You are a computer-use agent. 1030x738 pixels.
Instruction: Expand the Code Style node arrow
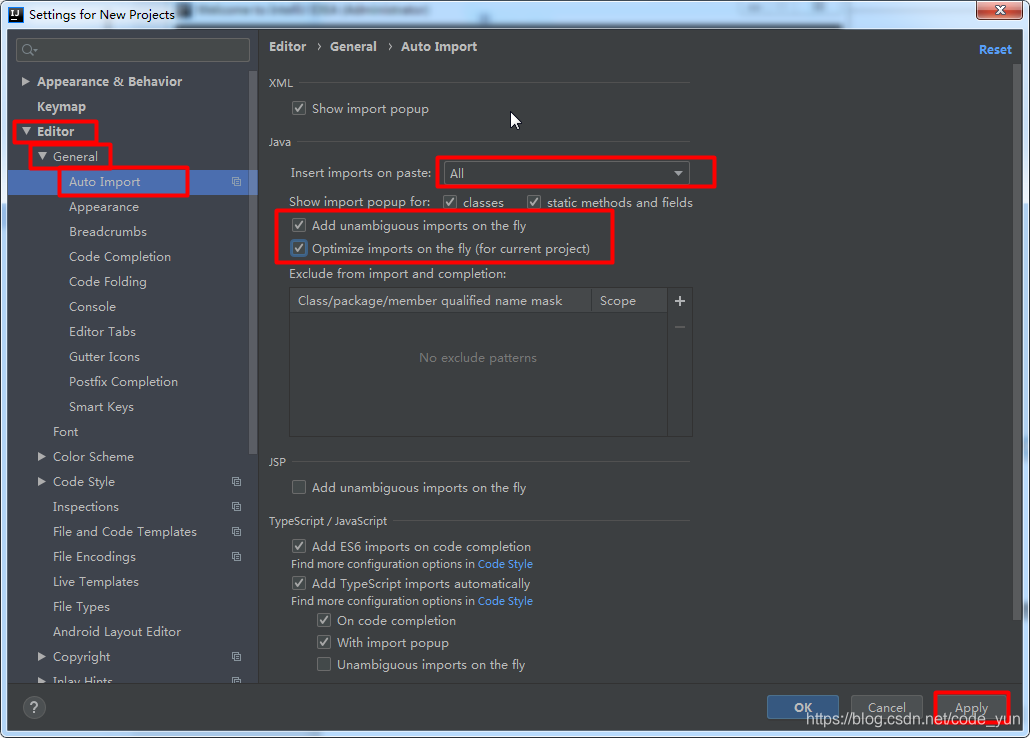point(41,482)
